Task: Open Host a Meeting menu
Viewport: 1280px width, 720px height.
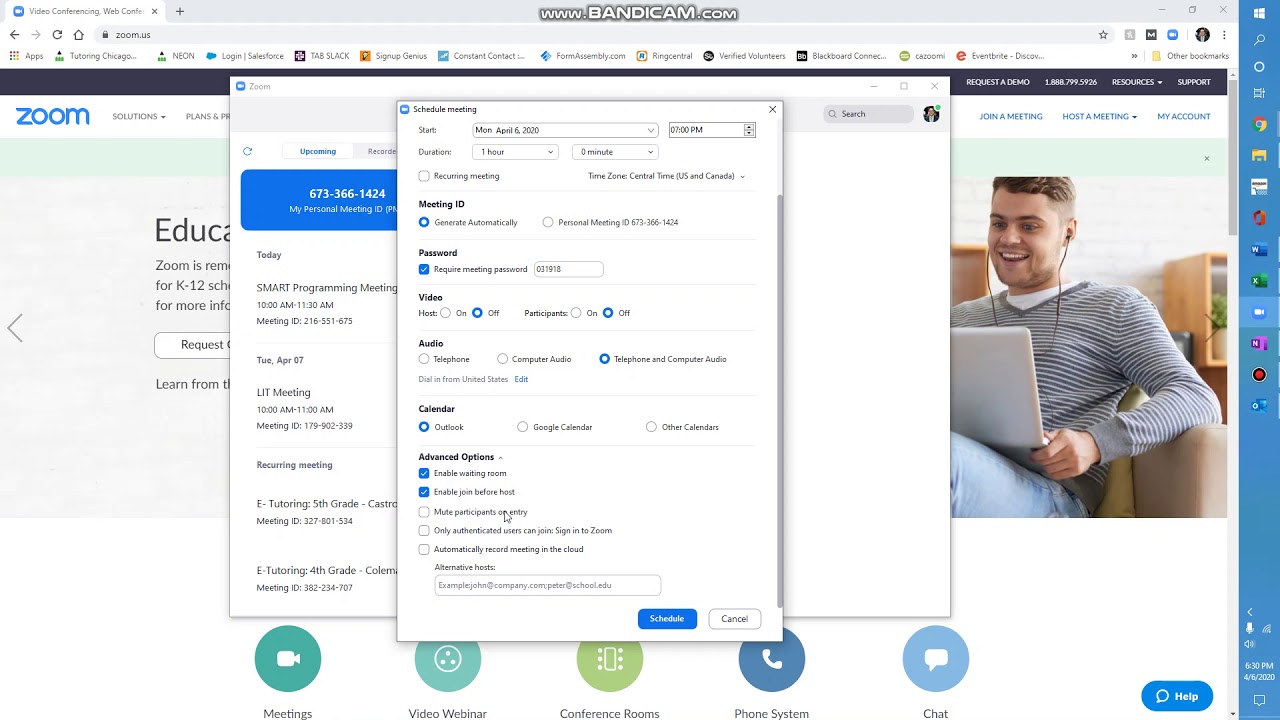Action: click(x=1099, y=116)
